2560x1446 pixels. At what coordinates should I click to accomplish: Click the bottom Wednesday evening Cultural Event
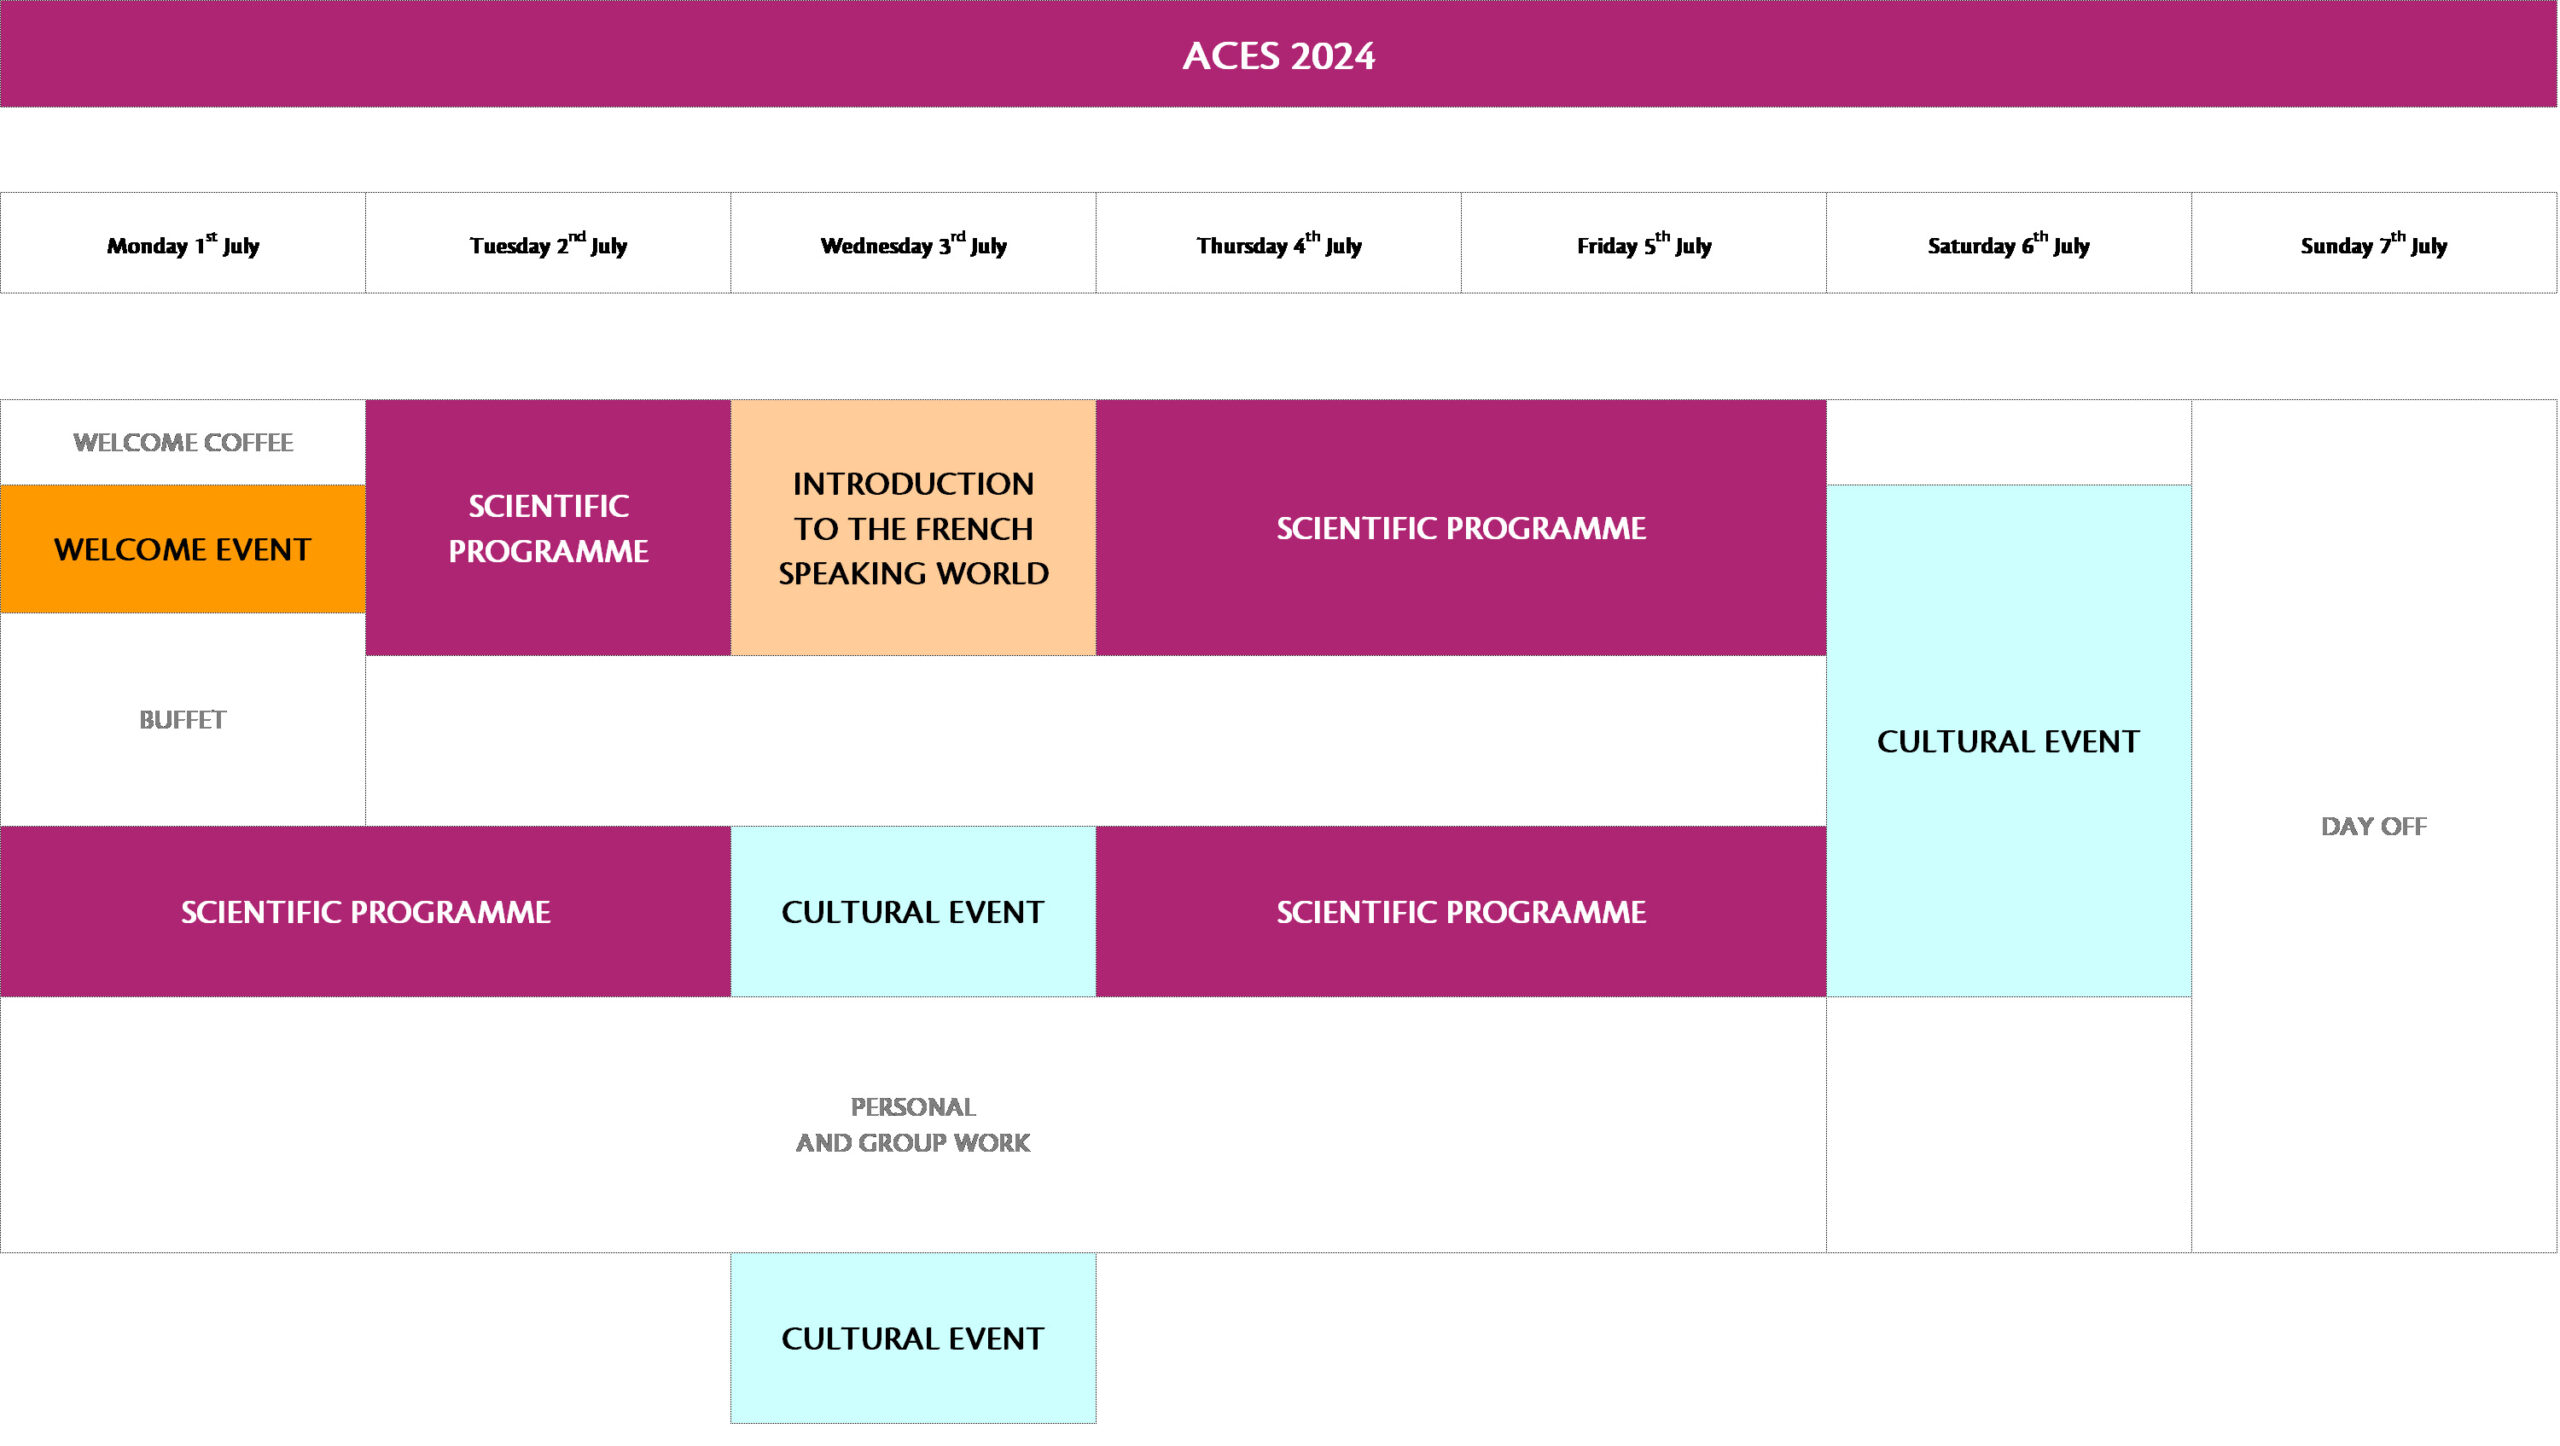(913, 1338)
